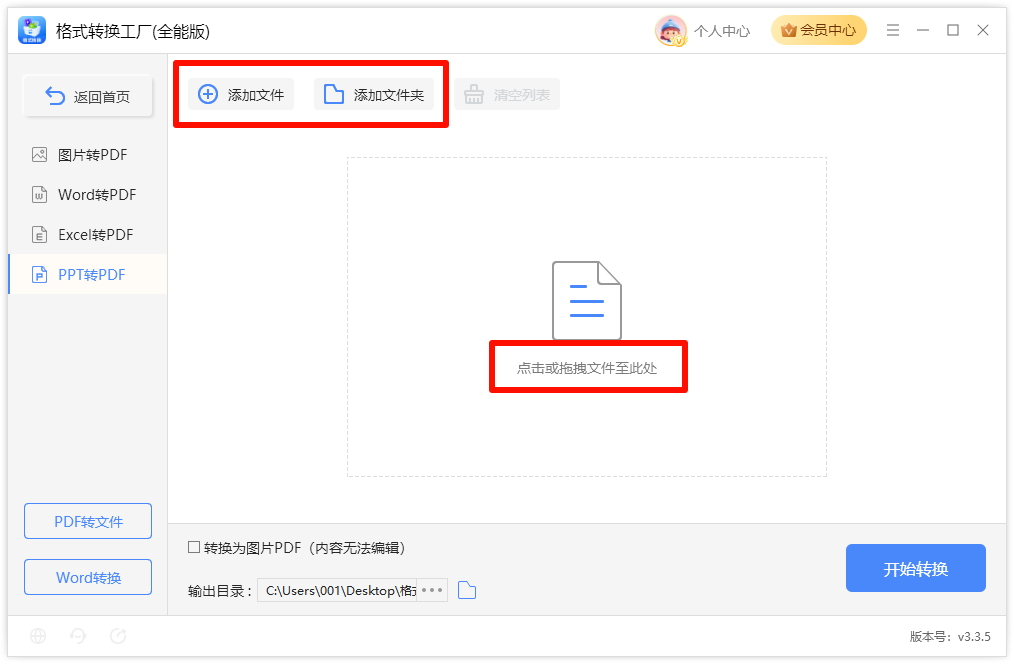The image size is (1014, 664).
Task: Click 清空列表 clear list button
Action: 507,94
